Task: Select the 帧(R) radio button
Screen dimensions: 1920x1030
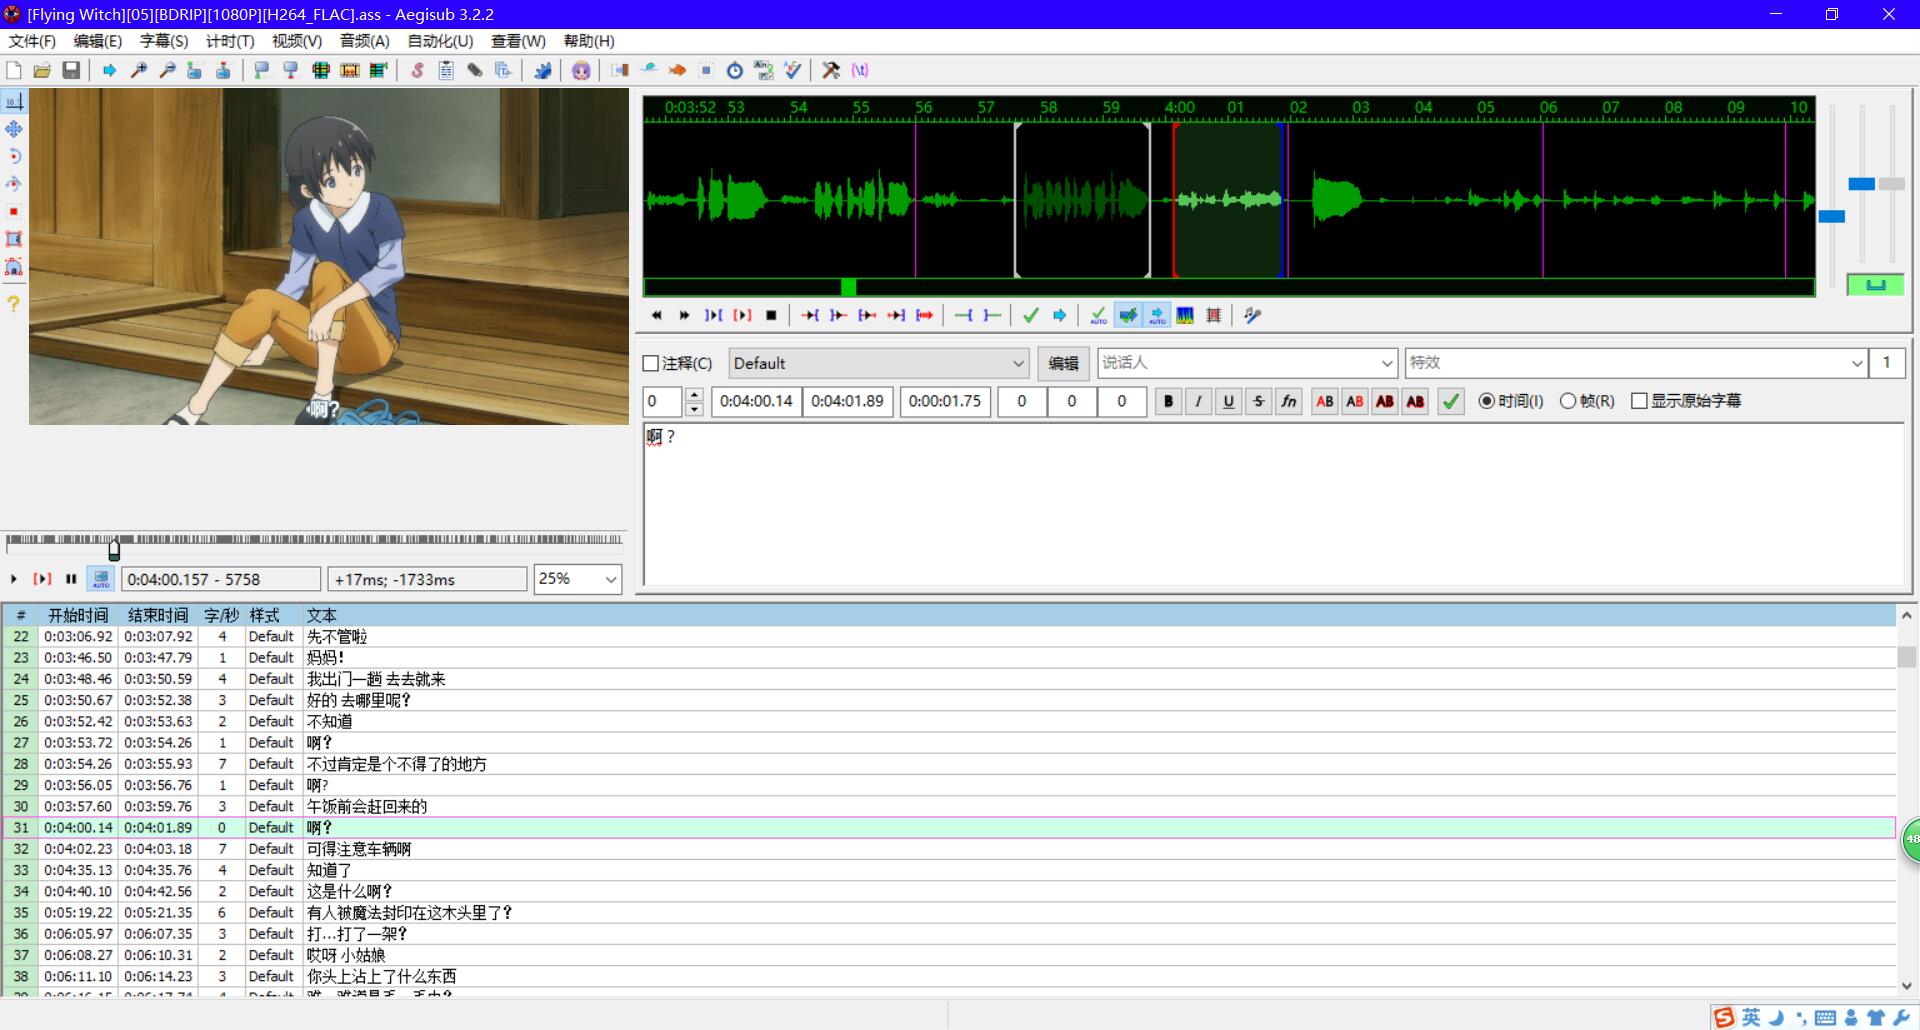Action: pos(1568,401)
